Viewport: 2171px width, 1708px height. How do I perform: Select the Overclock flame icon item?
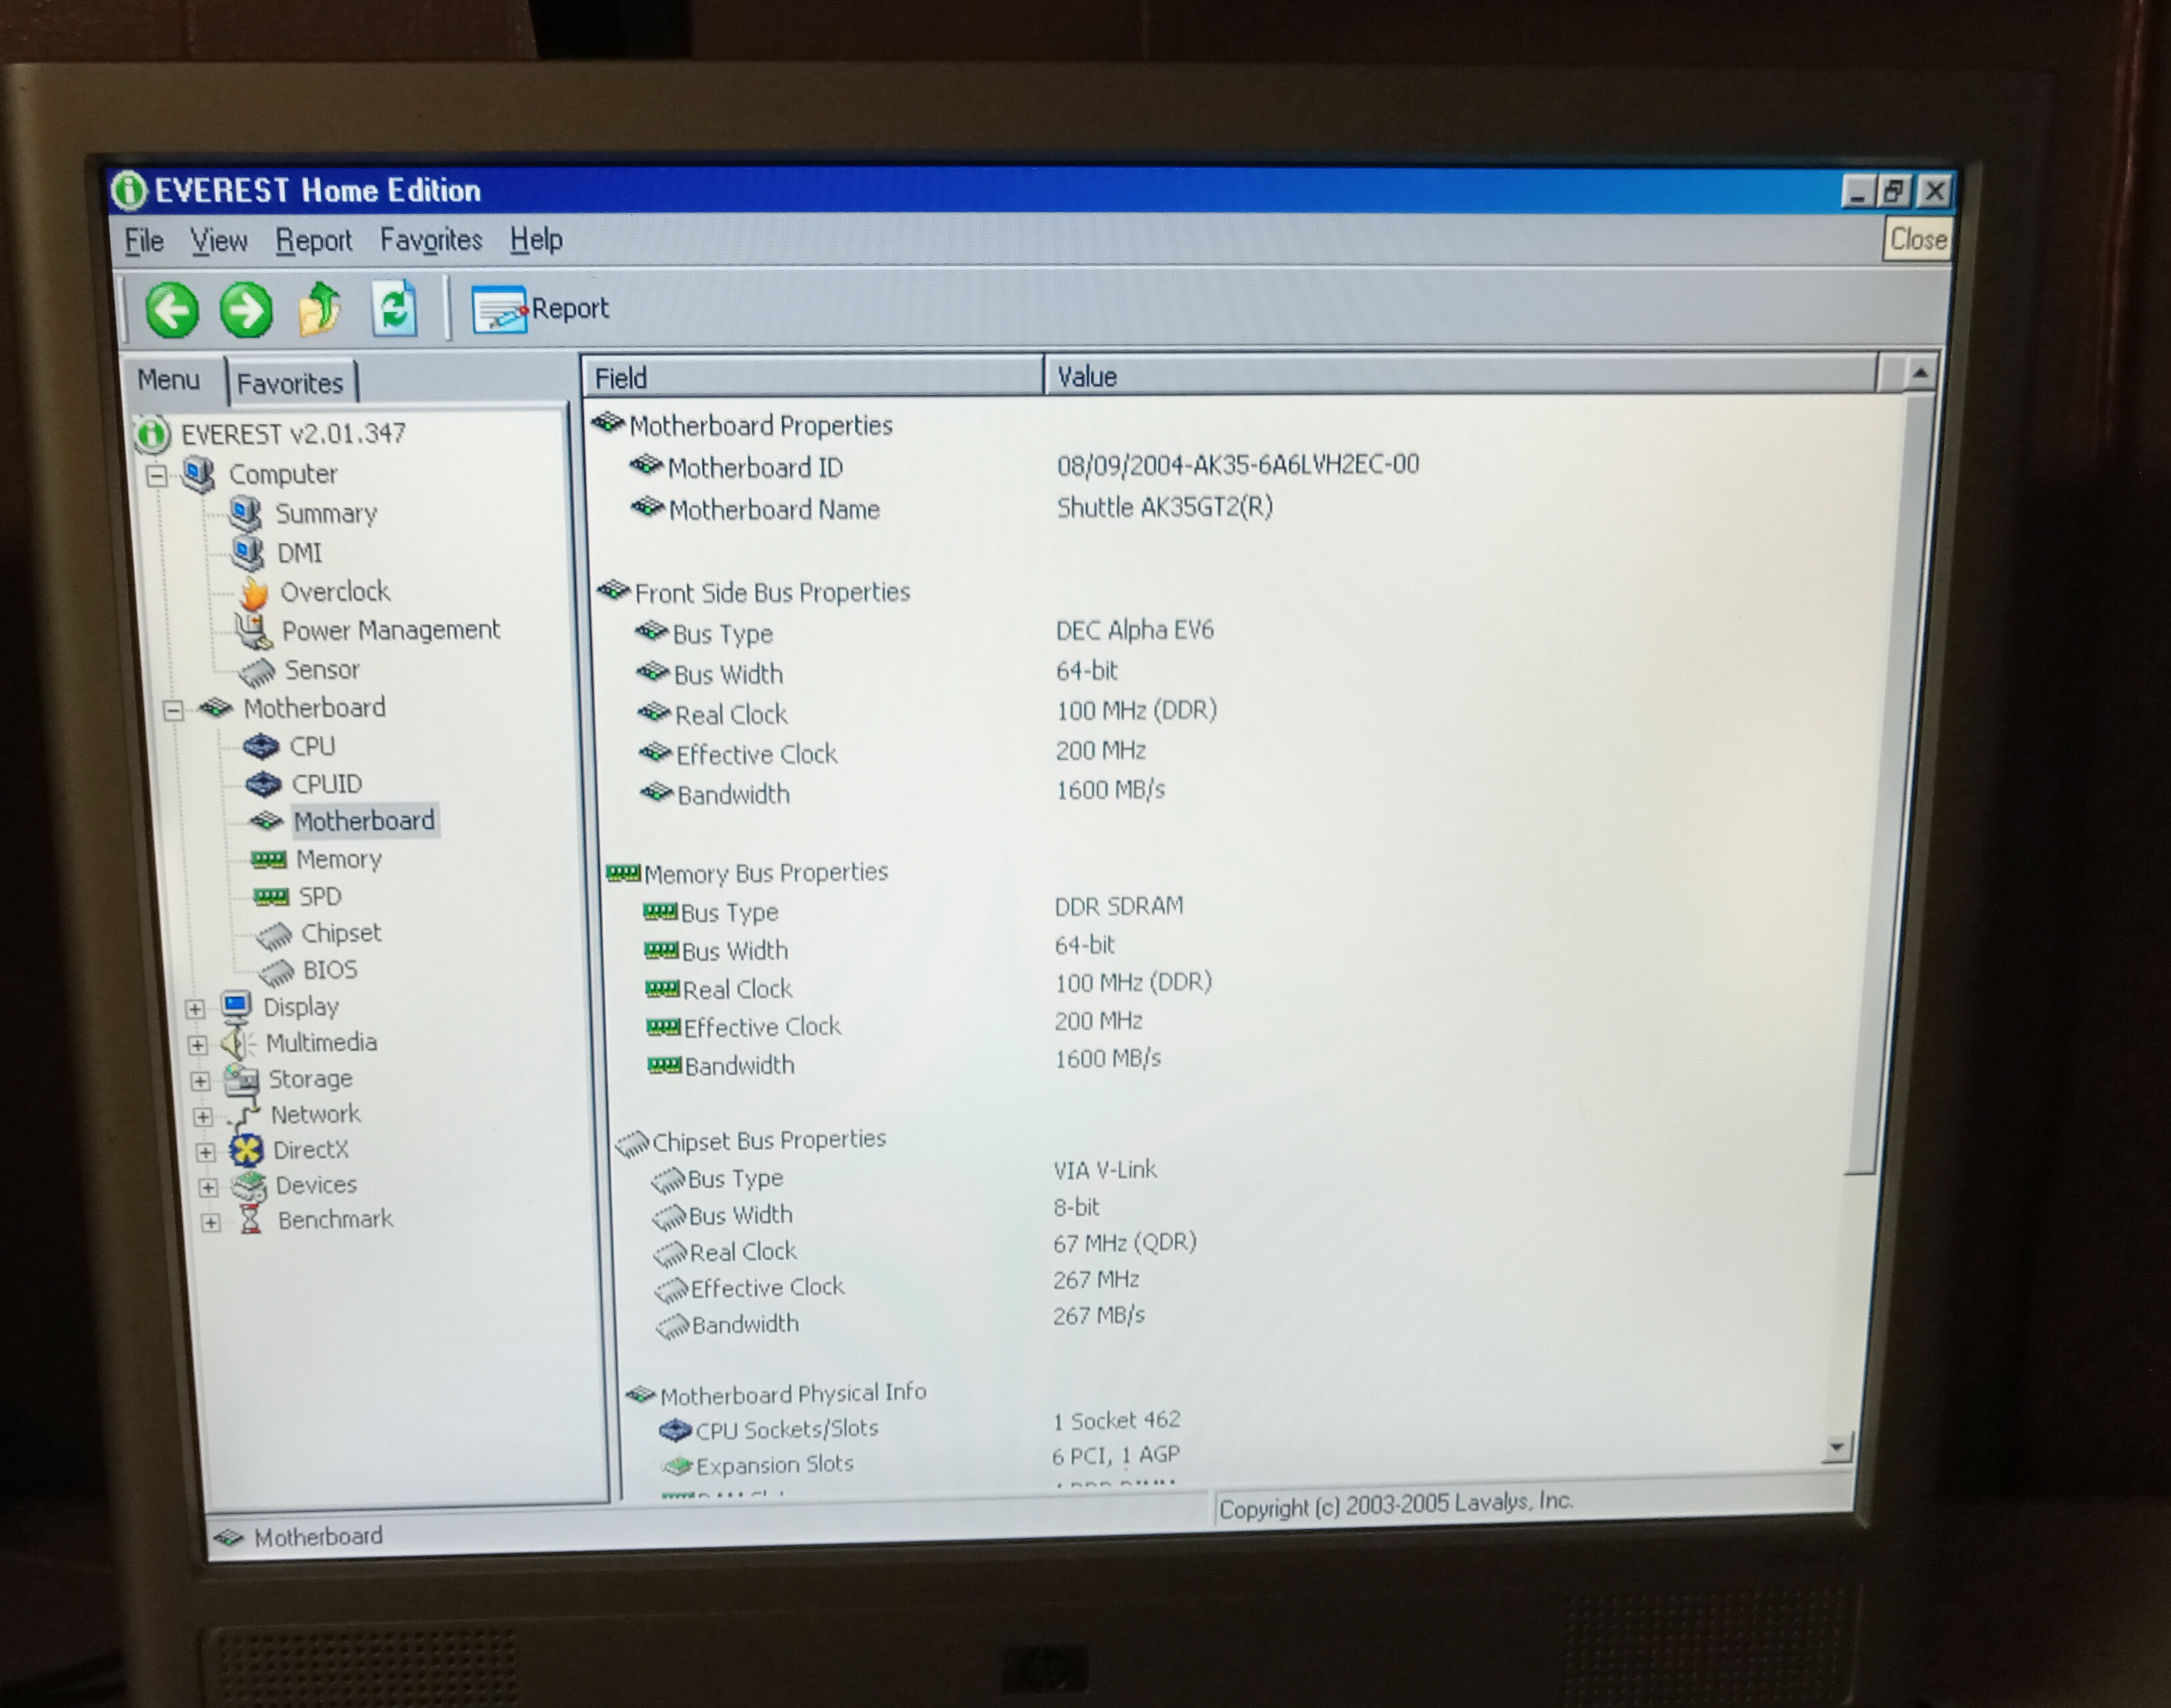334,592
